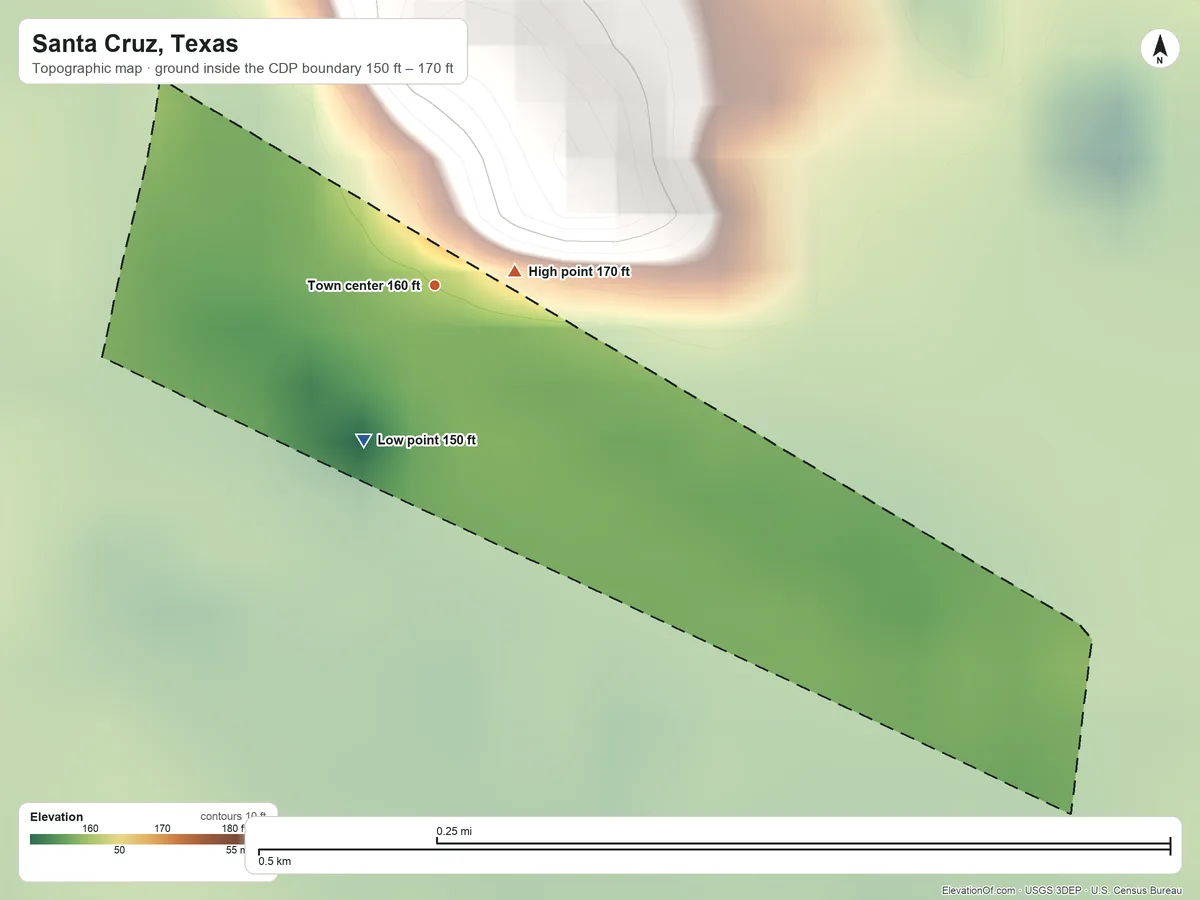Click the High point red triangle marker
Screen dimensions: 1200x900
point(515,271)
